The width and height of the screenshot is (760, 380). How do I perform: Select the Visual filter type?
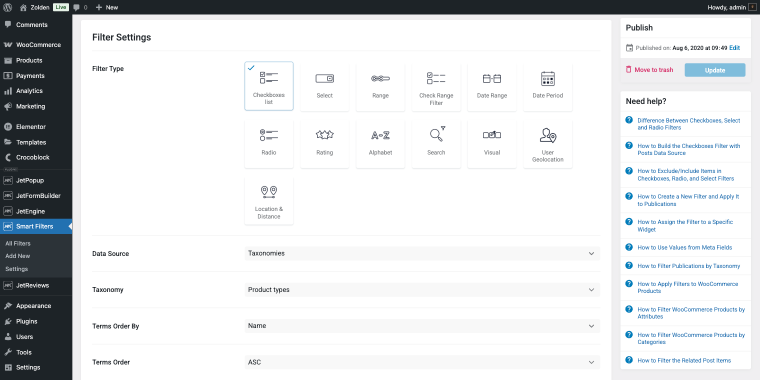(491, 143)
